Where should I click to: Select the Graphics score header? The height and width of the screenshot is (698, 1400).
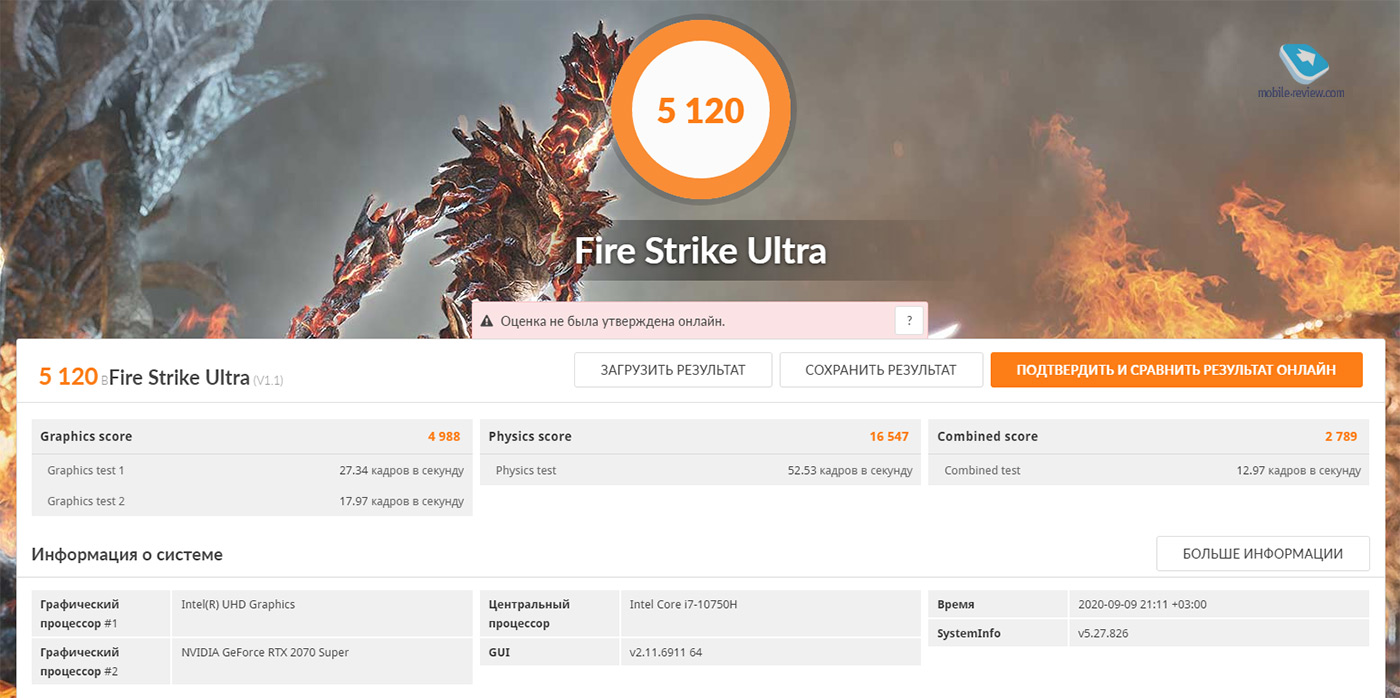(x=252, y=436)
